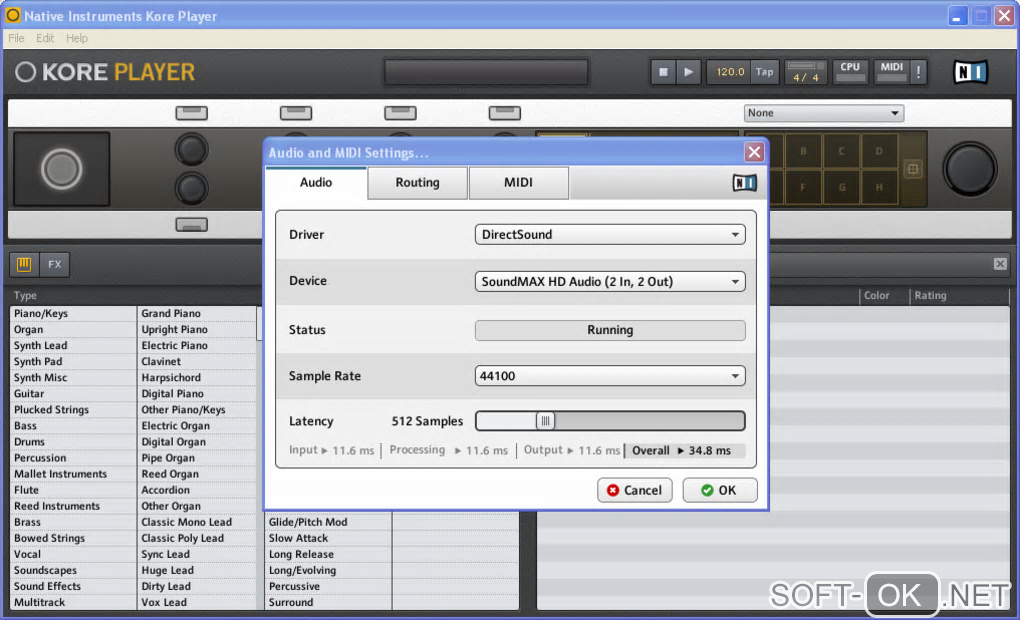Image resolution: width=1020 pixels, height=620 pixels.
Task: Click the lower left controller knob
Action: click(191, 189)
